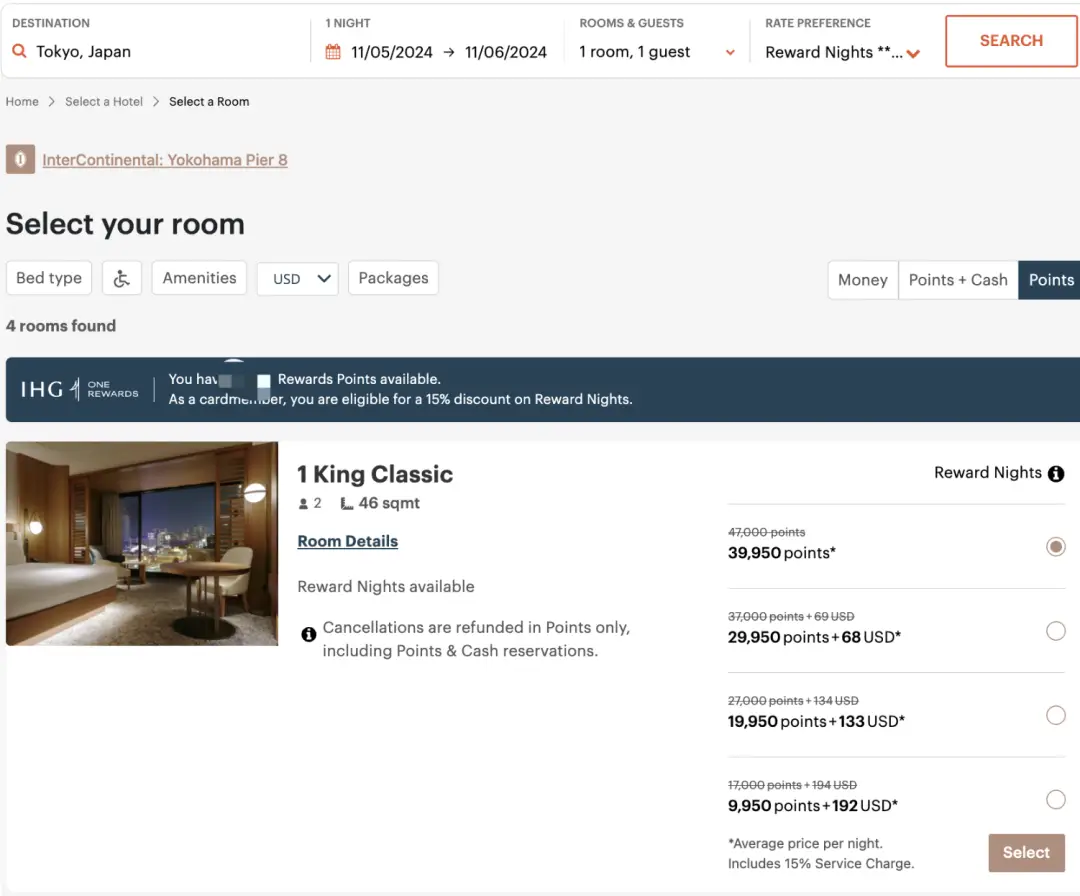Click the 1 King Classic room photo
Screen dimensions: 1080x896
[x=142, y=543]
